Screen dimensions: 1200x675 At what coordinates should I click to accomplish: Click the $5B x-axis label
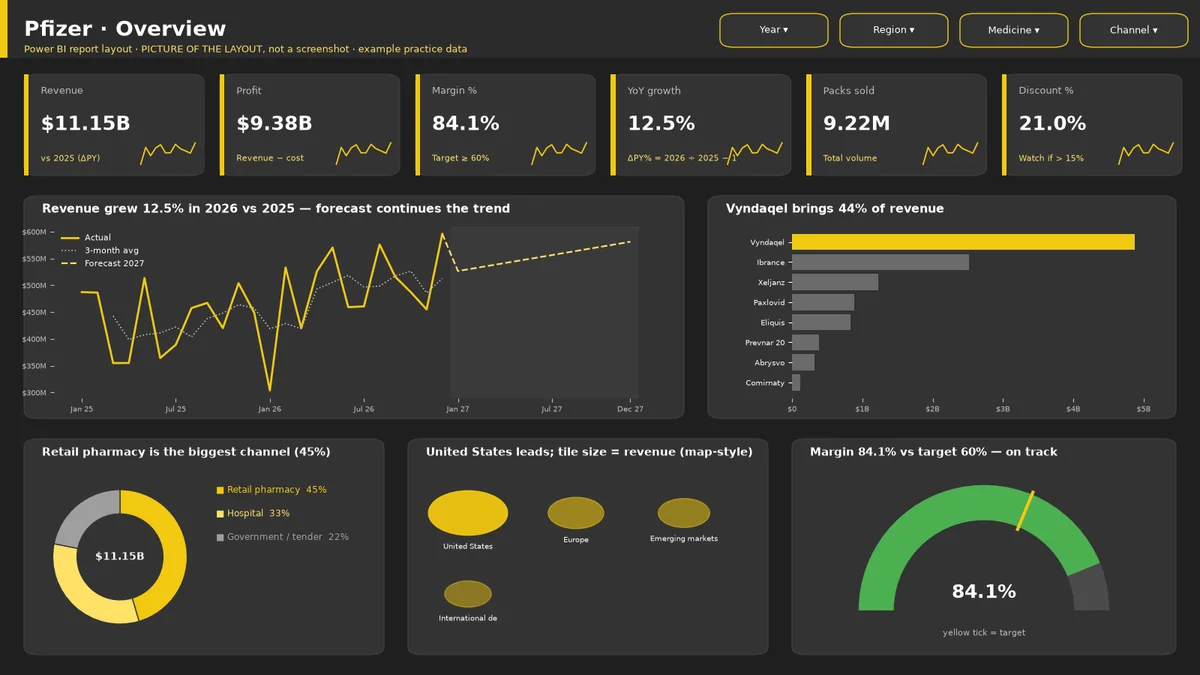tap(1144, 409)
